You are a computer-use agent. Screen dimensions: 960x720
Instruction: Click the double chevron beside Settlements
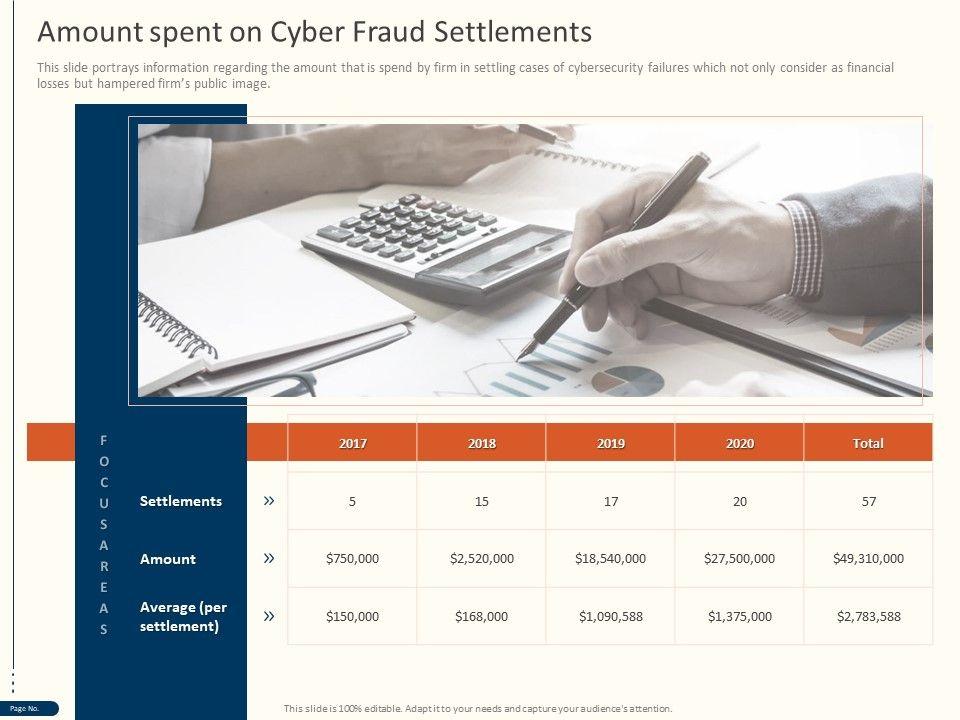coord(269,501)
